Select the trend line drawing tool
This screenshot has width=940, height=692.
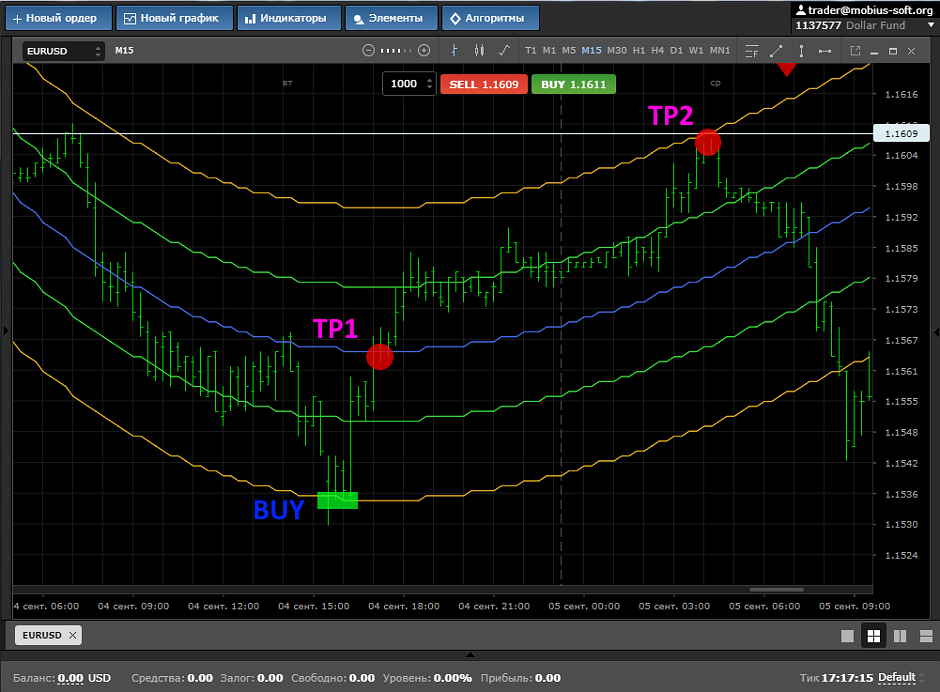pyautogui.click(x=776, y=50)
